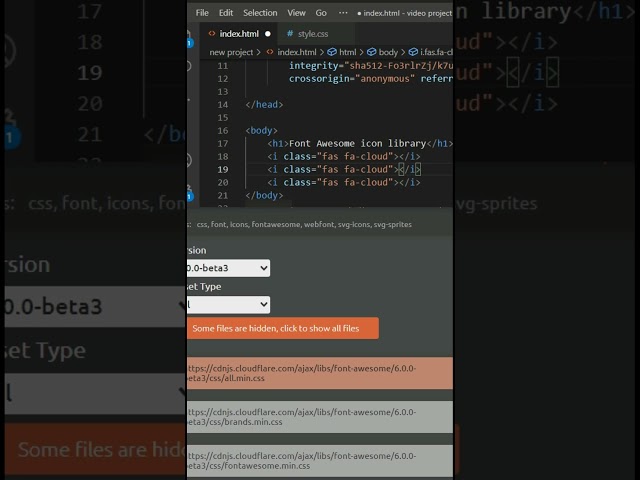The height and width of the screenshot is (480, 640).
Task: Open the Go menu
Action: (x=321, y=13)
